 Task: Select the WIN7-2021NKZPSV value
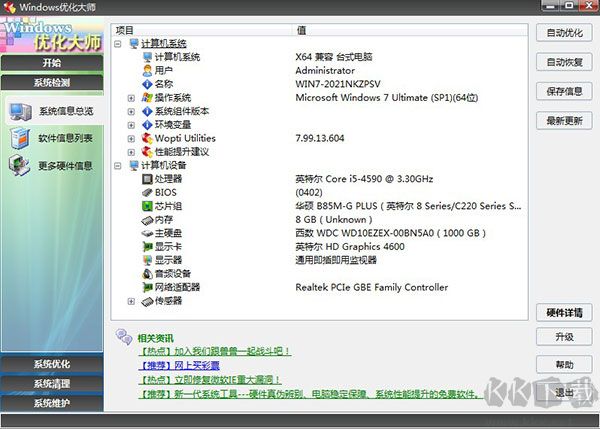338,84
